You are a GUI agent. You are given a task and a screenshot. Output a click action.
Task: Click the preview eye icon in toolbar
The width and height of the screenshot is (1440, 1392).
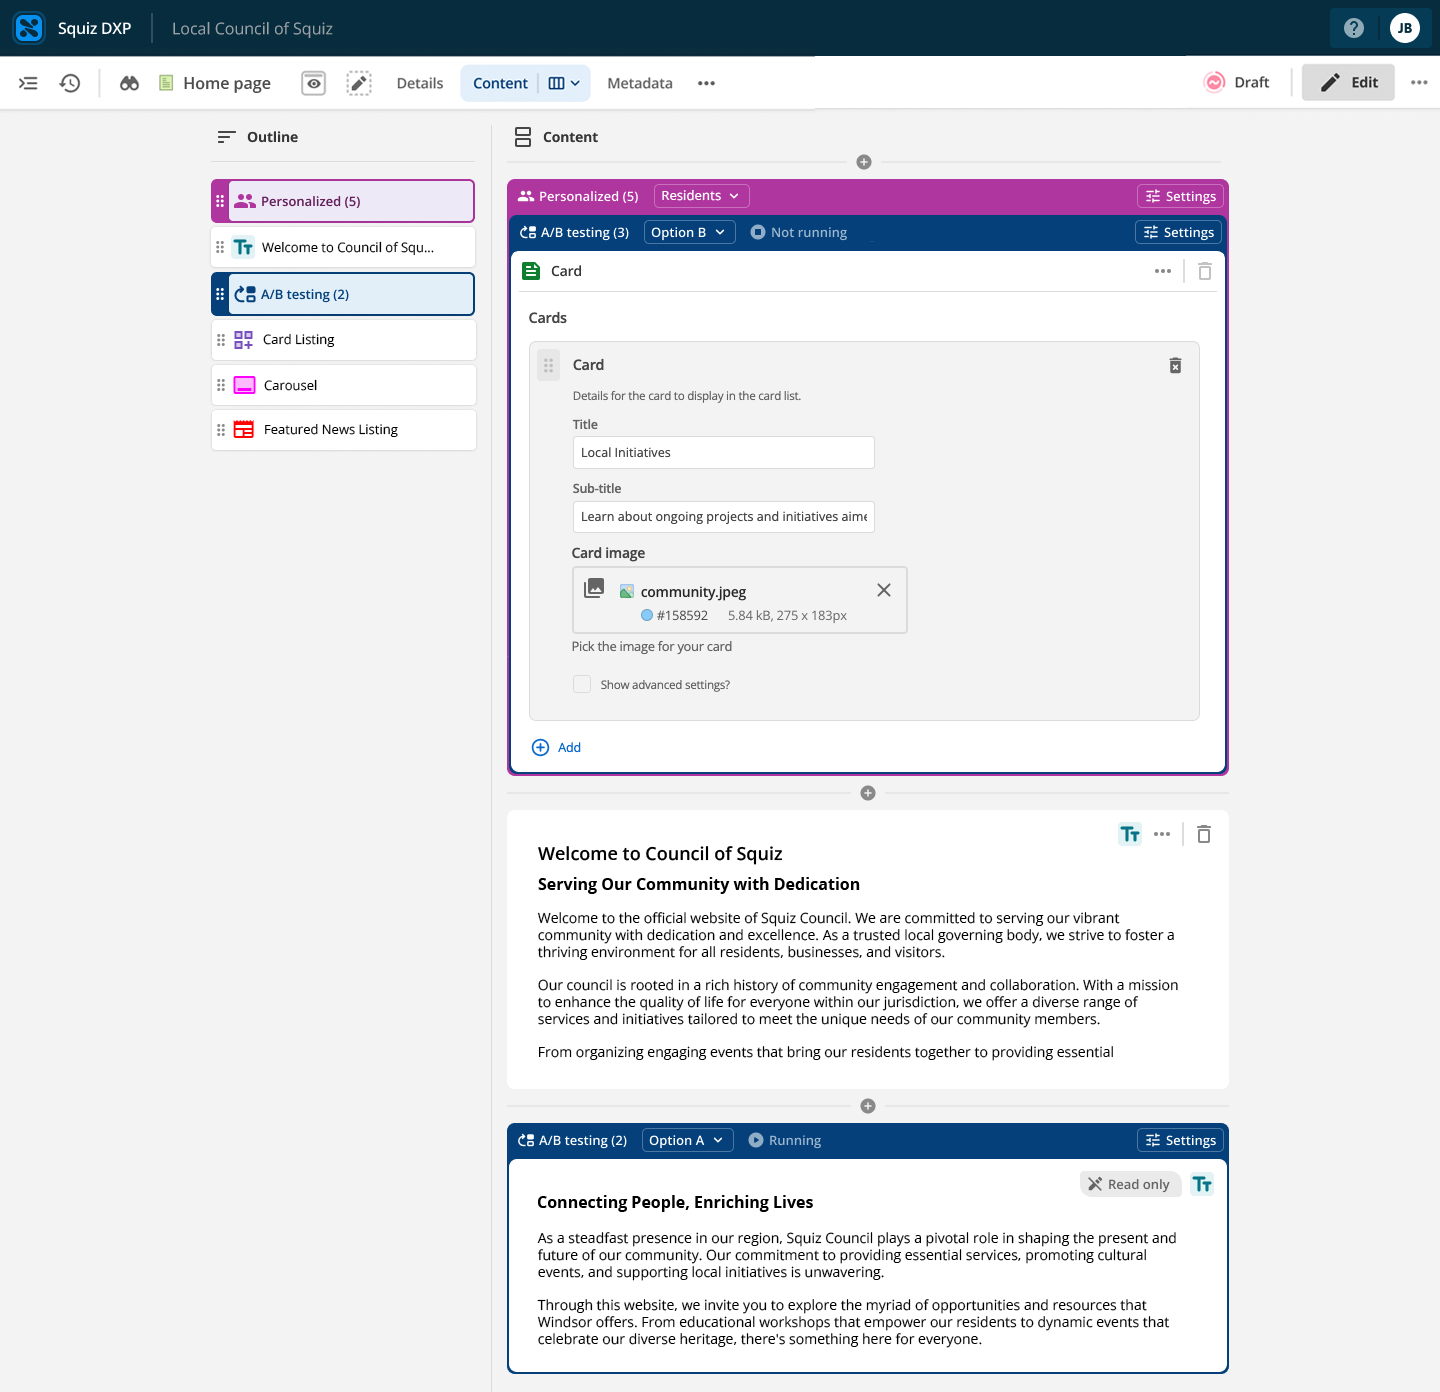click(x=314, y=83)
